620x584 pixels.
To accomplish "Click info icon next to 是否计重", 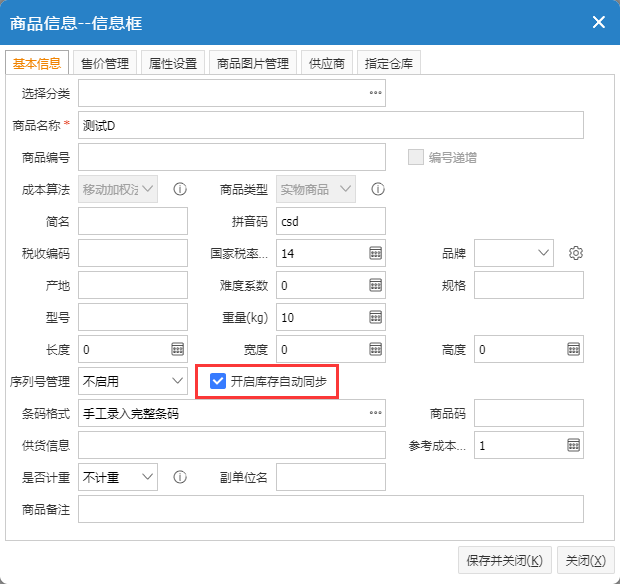I will (180, 477).
